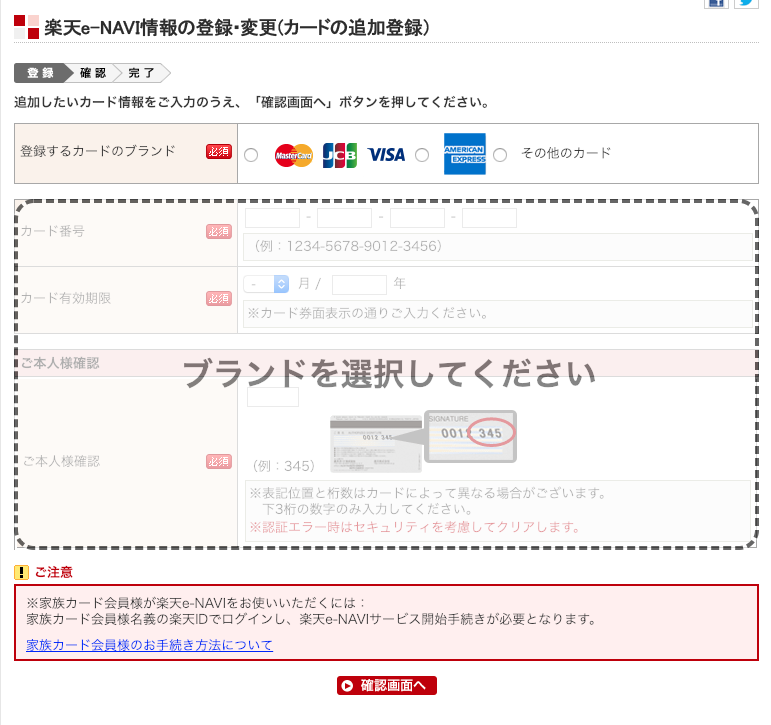
Task: Click the American Express logo
Action: point(465,154)
